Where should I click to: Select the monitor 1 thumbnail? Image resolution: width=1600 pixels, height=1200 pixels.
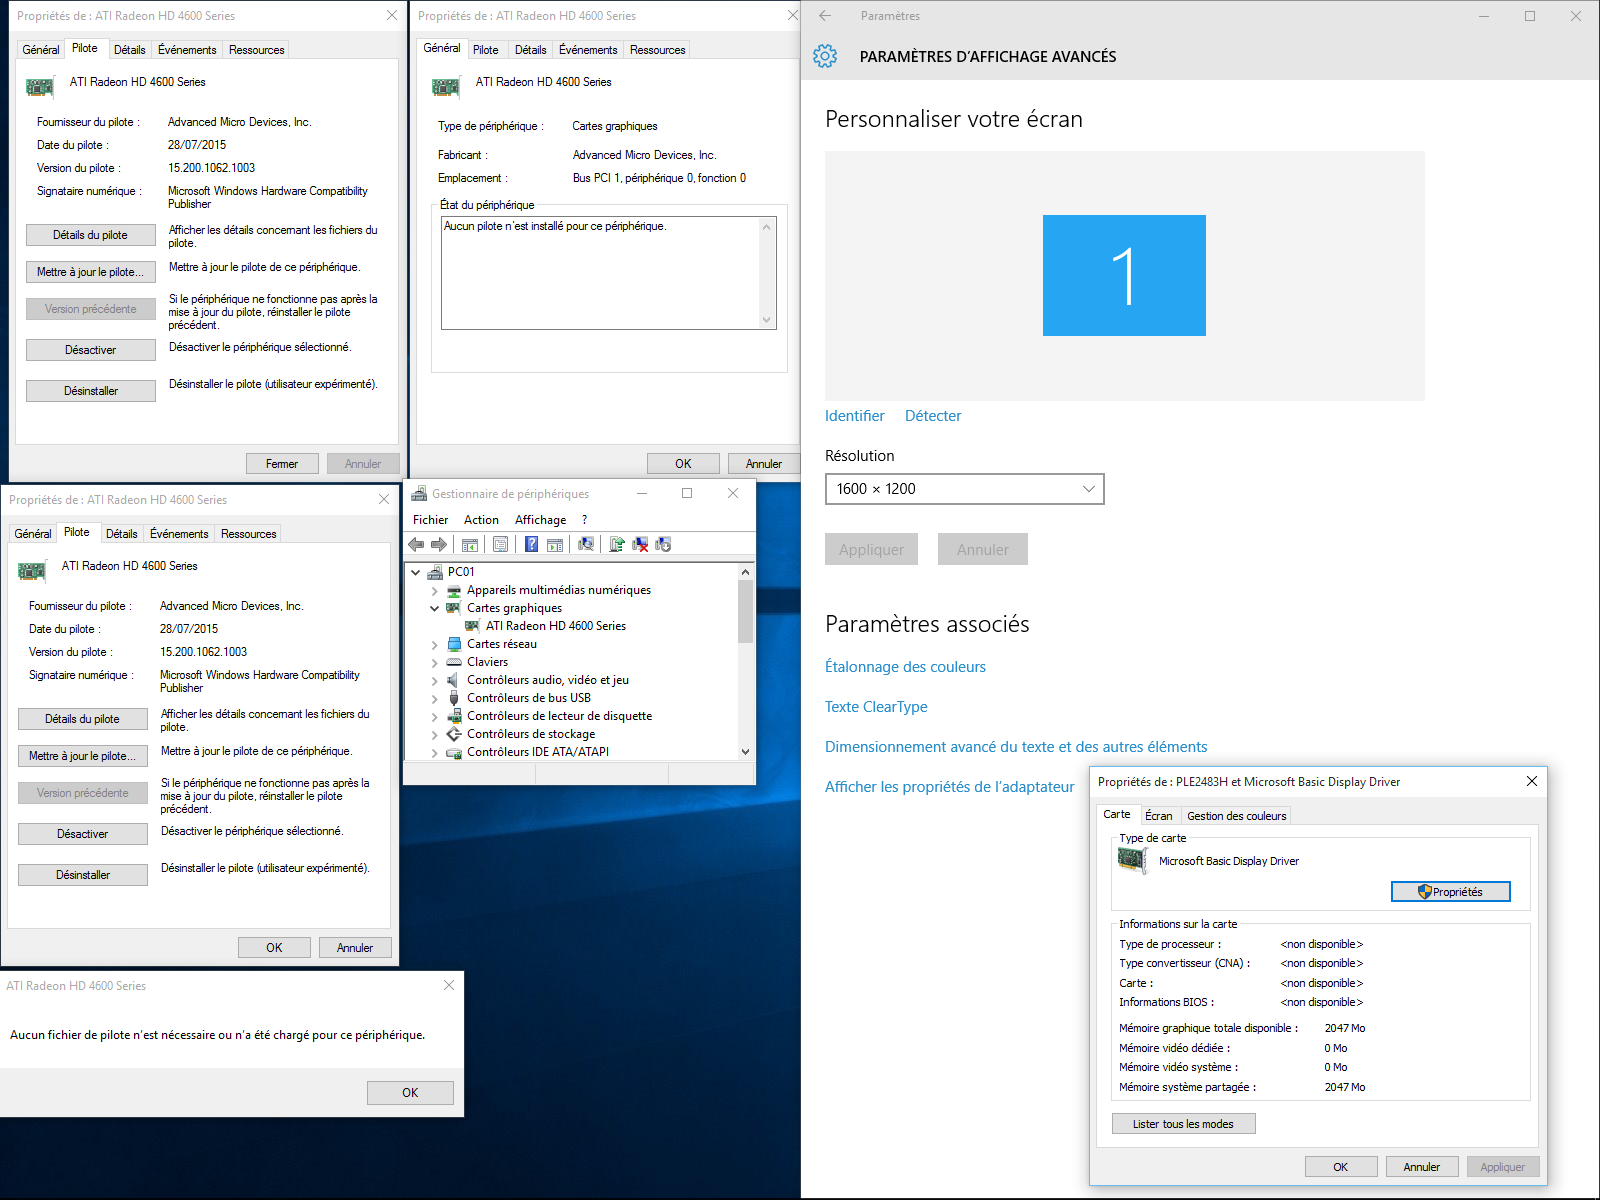tap(1124, 275)
